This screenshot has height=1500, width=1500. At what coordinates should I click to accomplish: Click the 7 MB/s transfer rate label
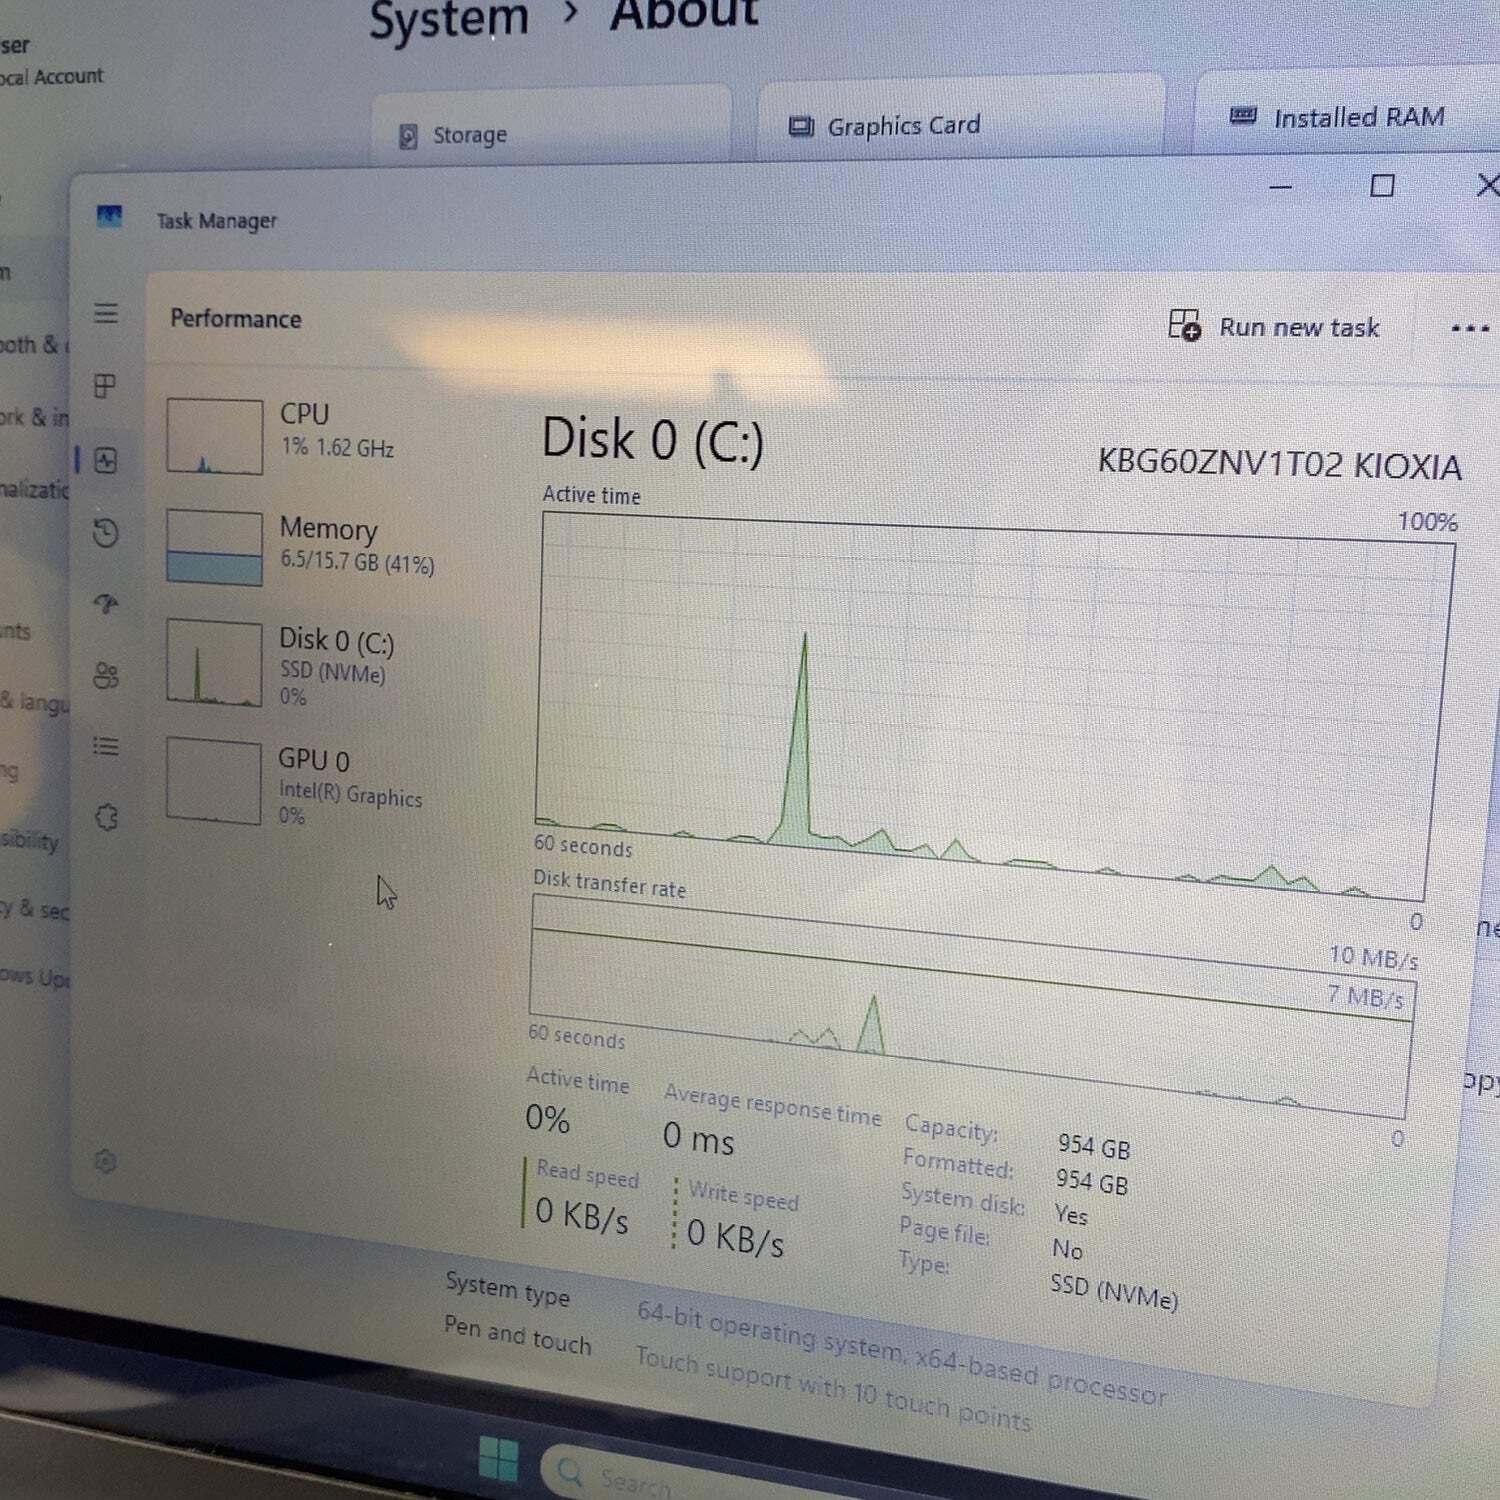click(1366, 996)
